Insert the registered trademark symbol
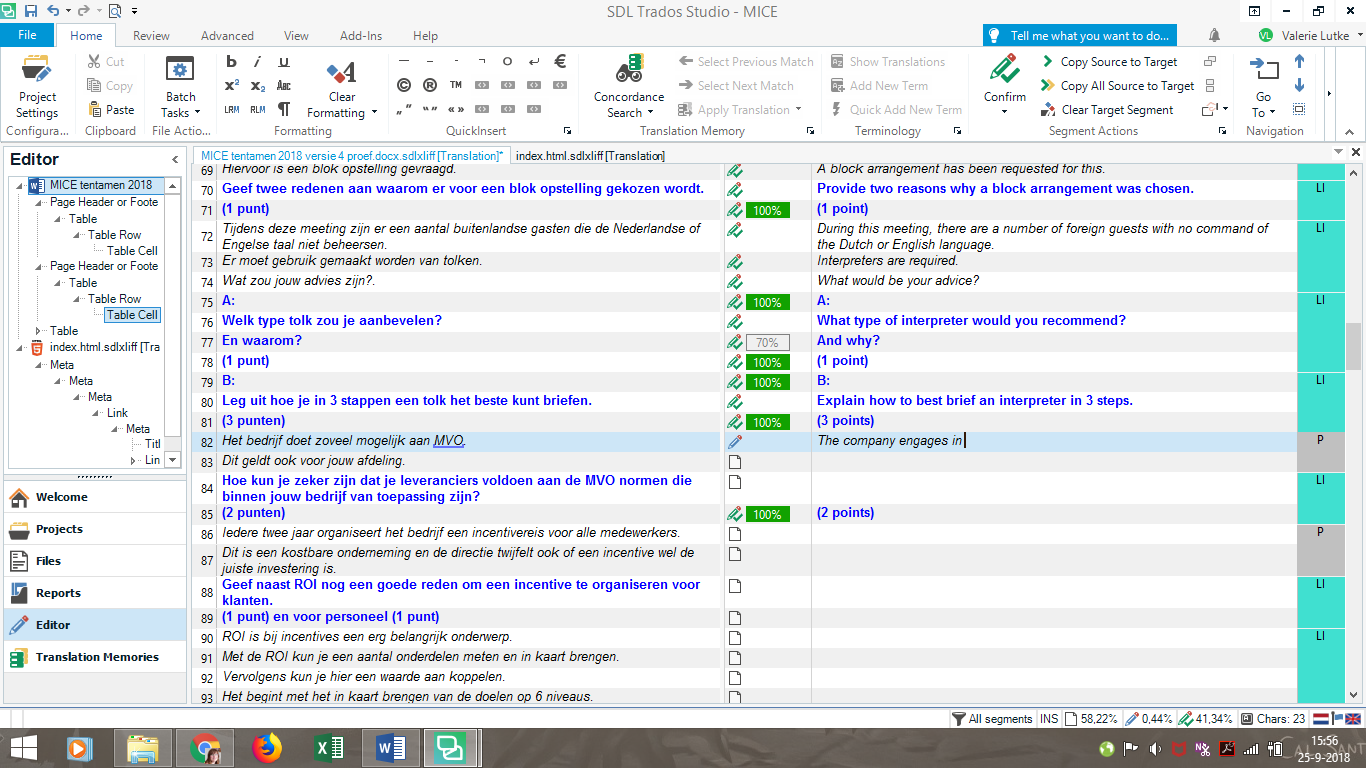This screenshot has width=1366, height=768. [430, 86]
